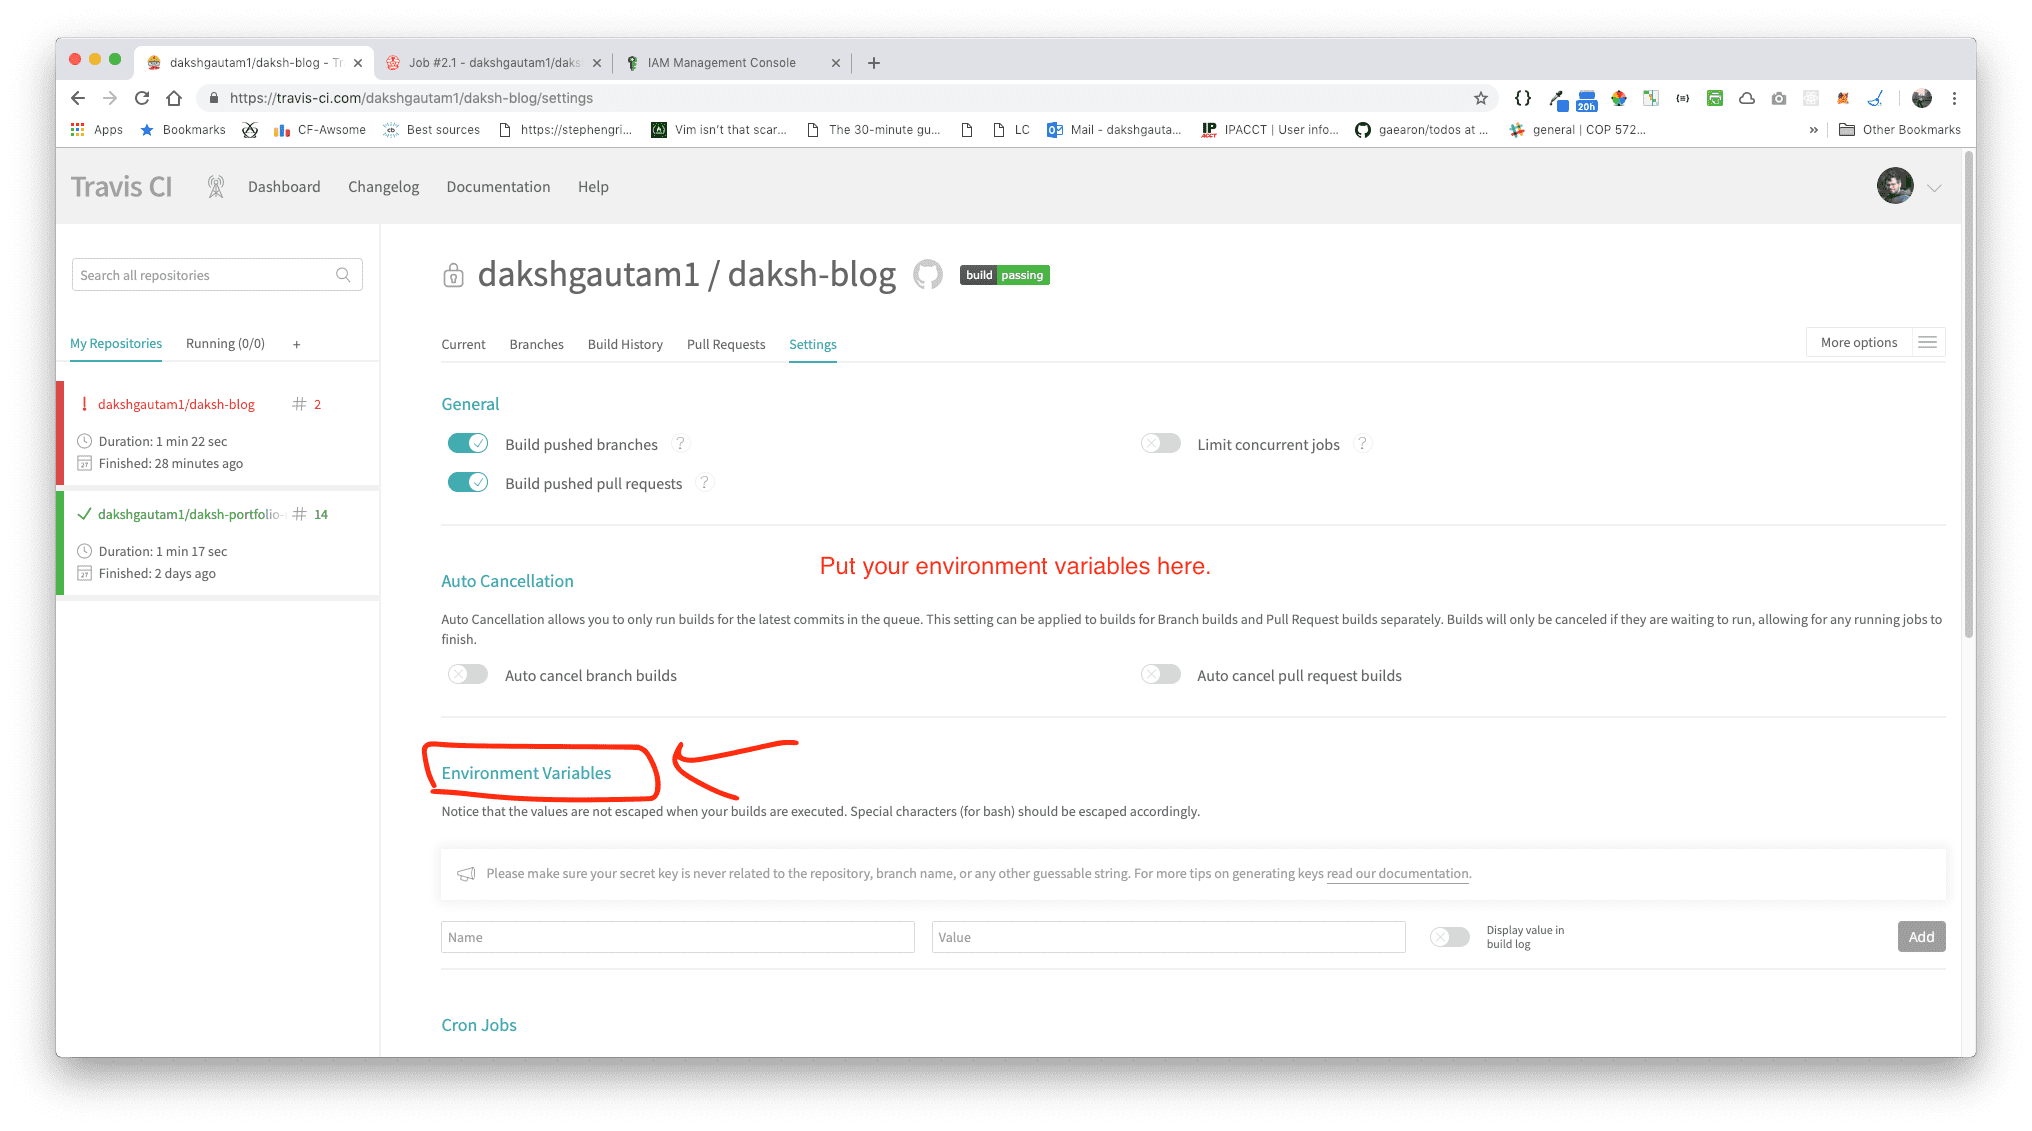Open dakshgautam1/daksh-blog repository in sidebar
The height and width of the screenshot is (1131, 2032).
[176, 405]
